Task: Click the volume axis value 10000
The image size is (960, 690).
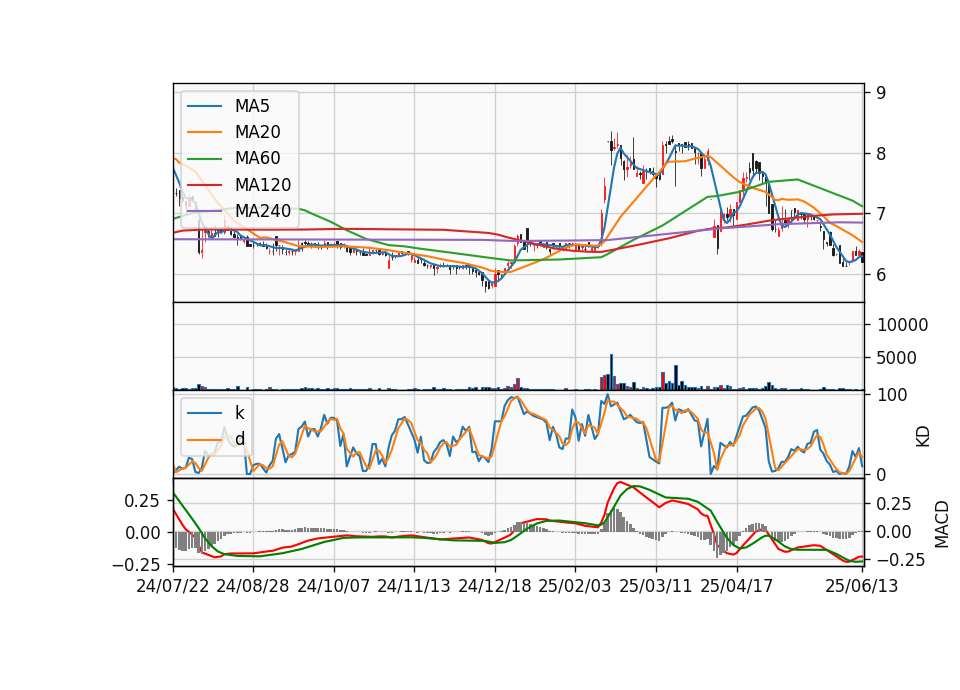Action: point(902,325)
